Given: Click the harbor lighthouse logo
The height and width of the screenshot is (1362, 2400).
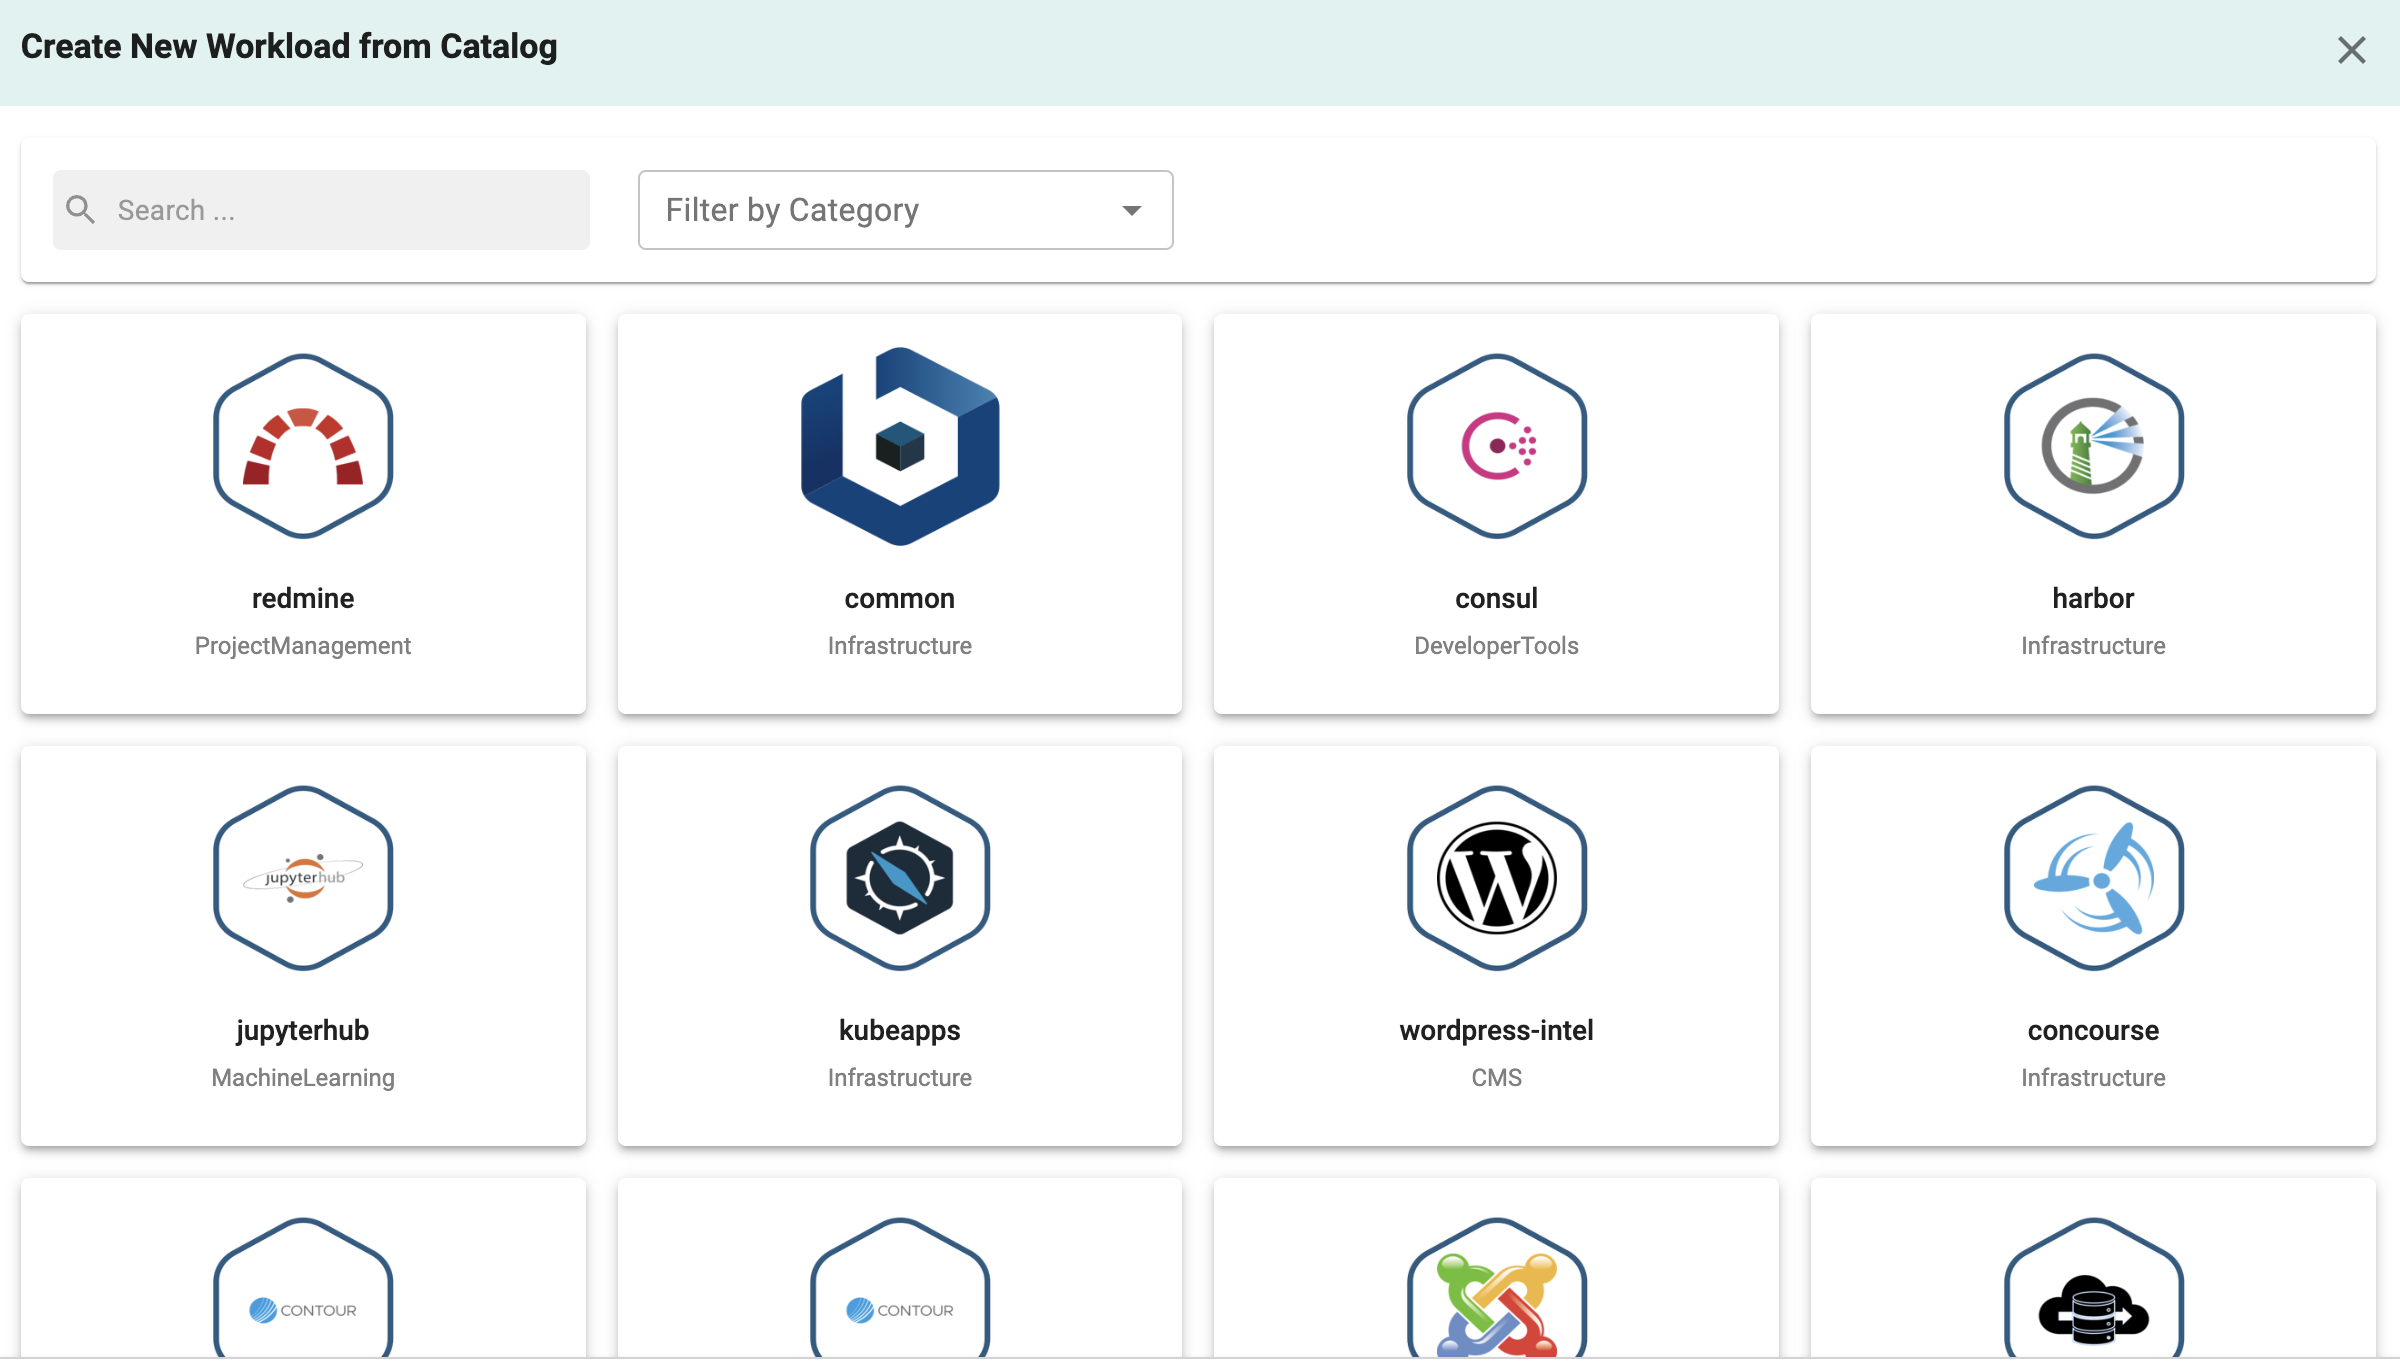Looking at the screenshot, I should [2093, 446].
